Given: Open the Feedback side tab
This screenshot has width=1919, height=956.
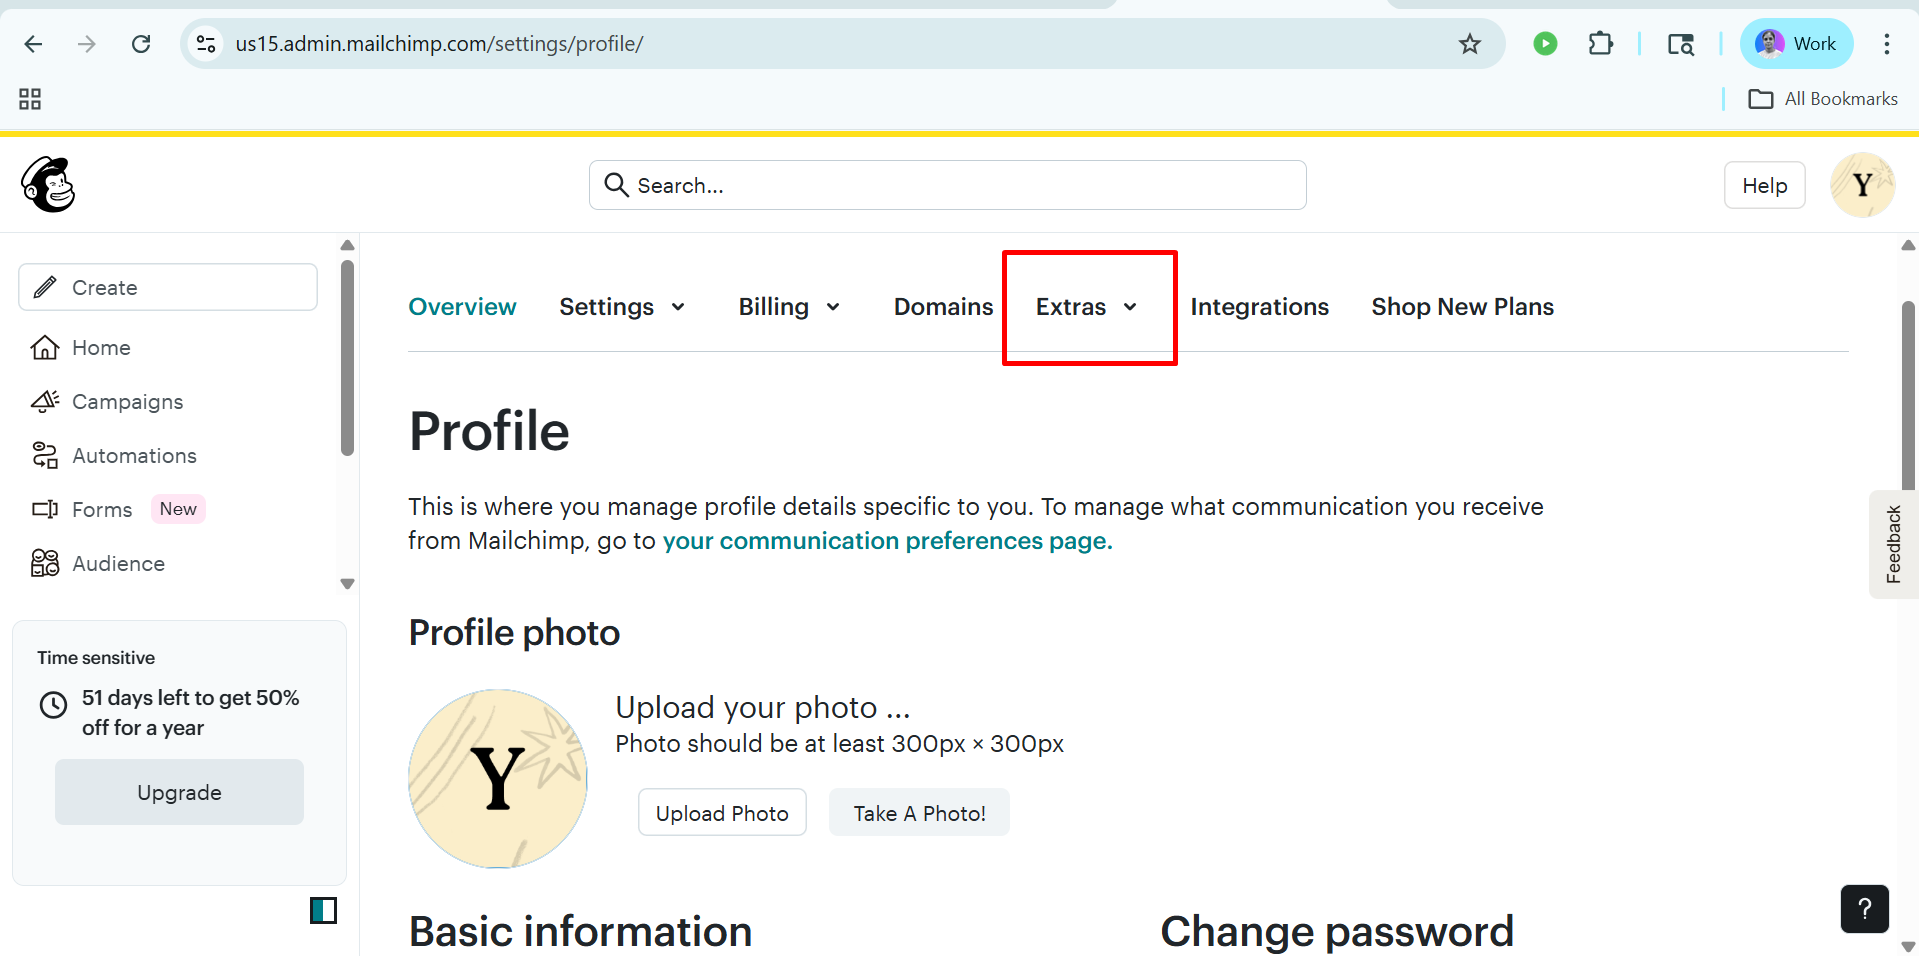Looking at the screenshot, I should tap(1893, 545).
